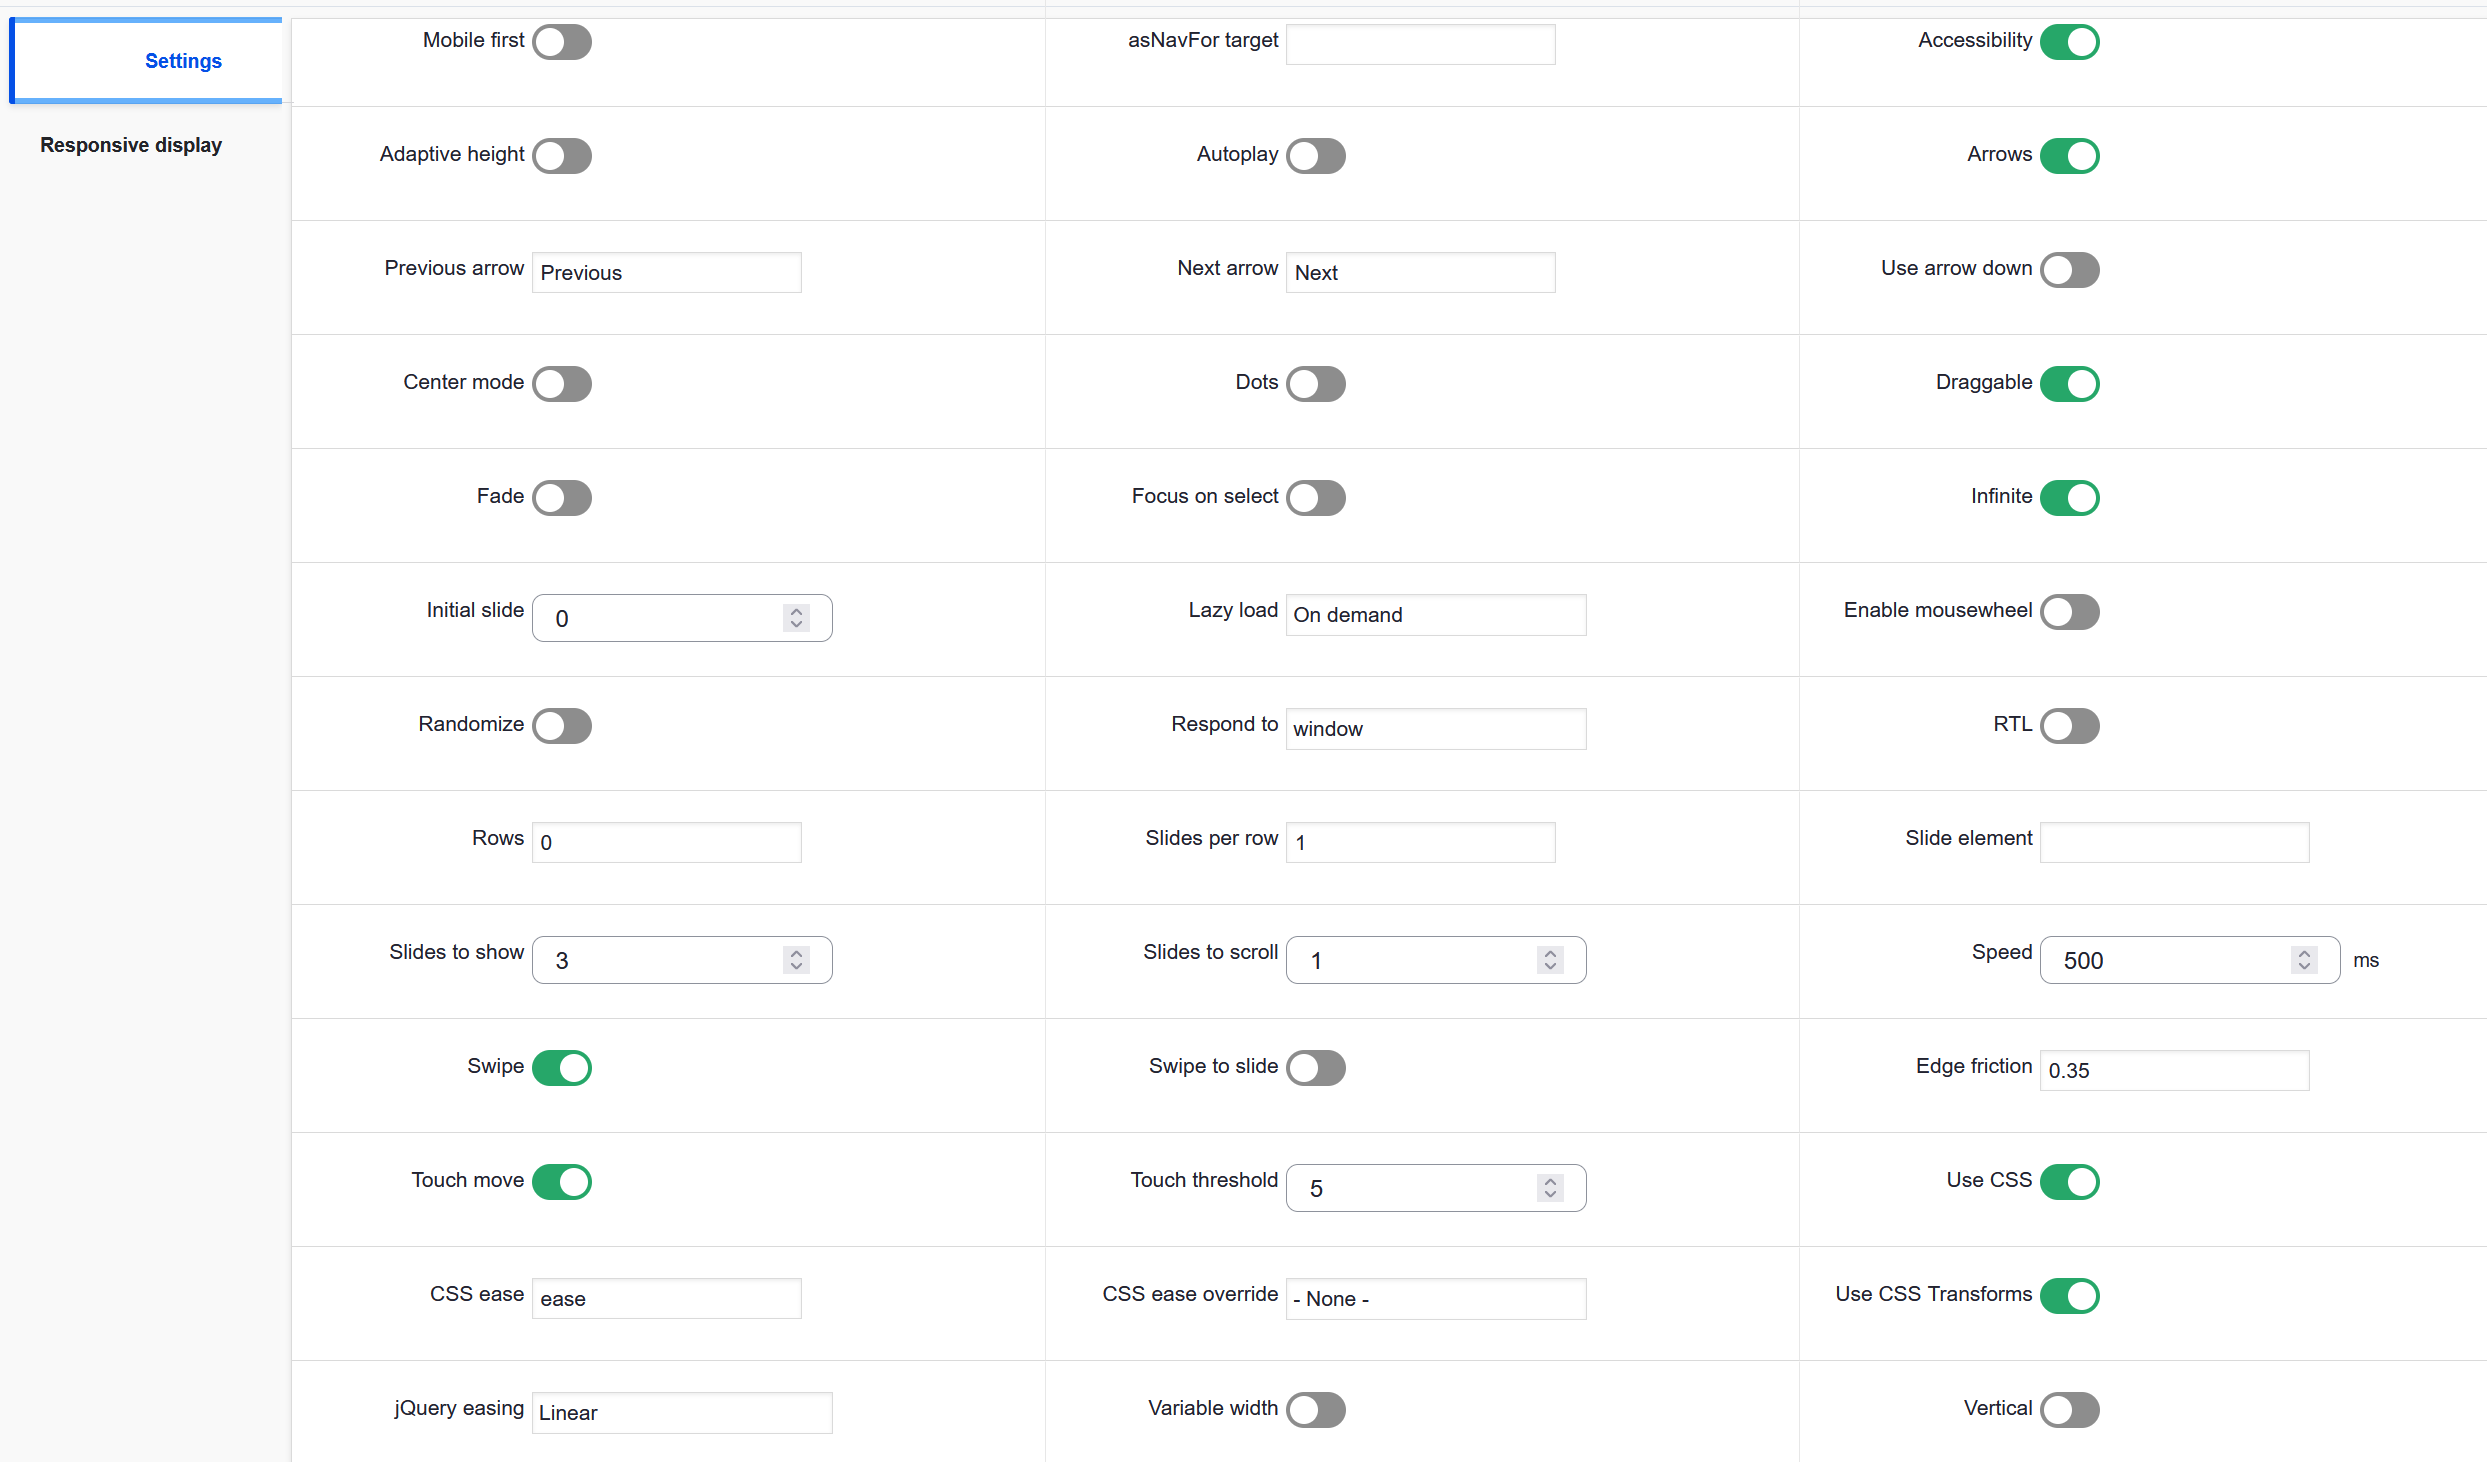The height and width of the screenshot is (1462, 2487).
Task: Increment the Slides to show value
Action: point(796,953)
